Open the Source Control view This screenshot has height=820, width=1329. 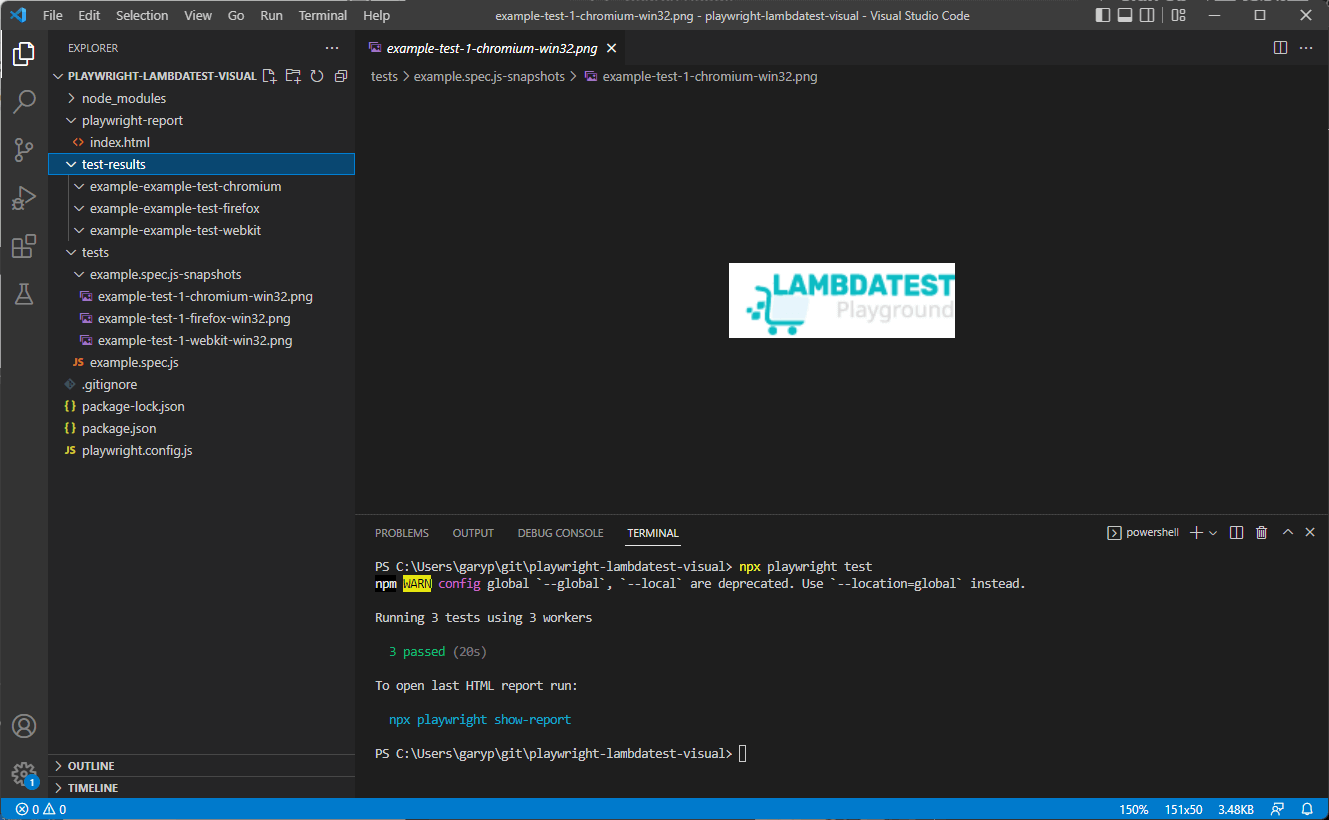tap(24, 149)
